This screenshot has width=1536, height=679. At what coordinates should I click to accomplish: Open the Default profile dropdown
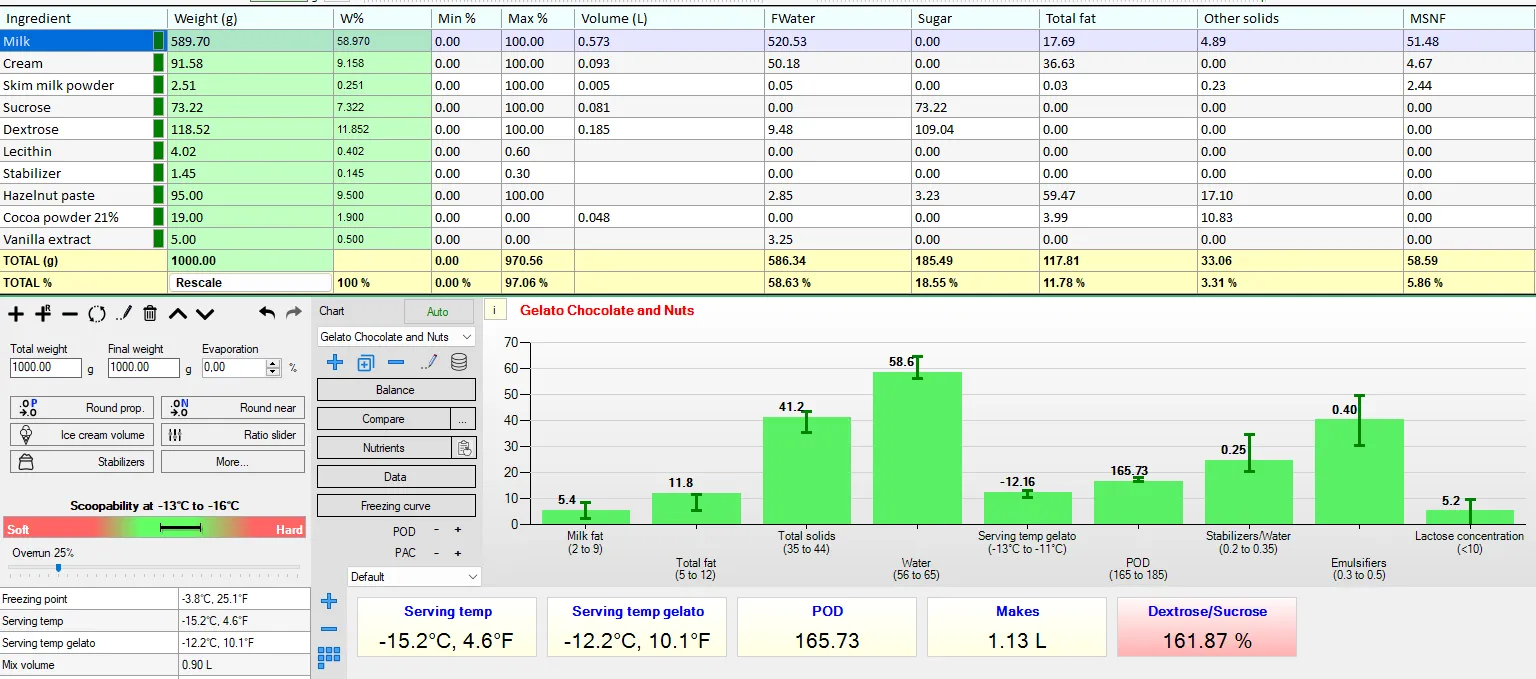click(x=414, y=576)
